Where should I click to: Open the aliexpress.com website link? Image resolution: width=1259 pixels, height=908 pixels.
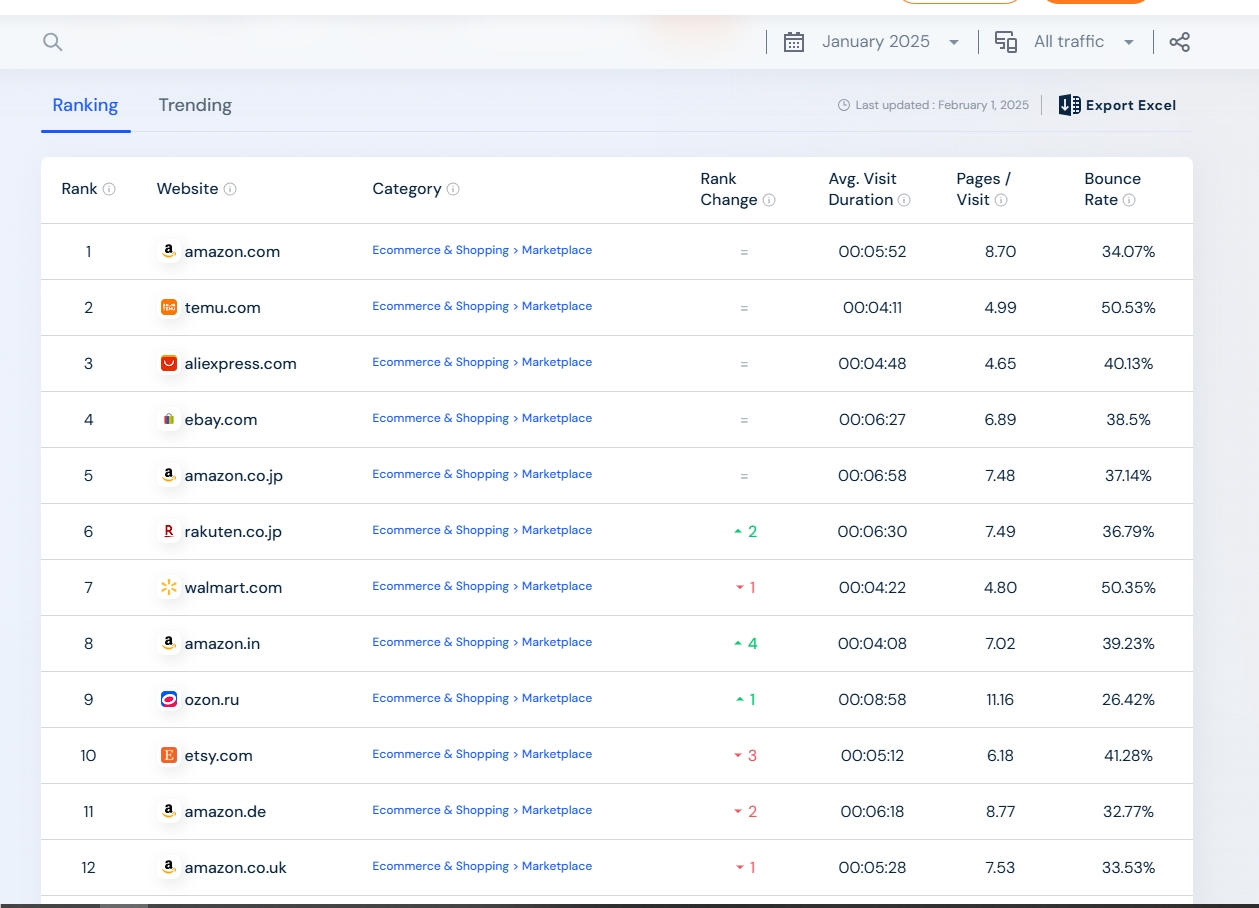241,364
